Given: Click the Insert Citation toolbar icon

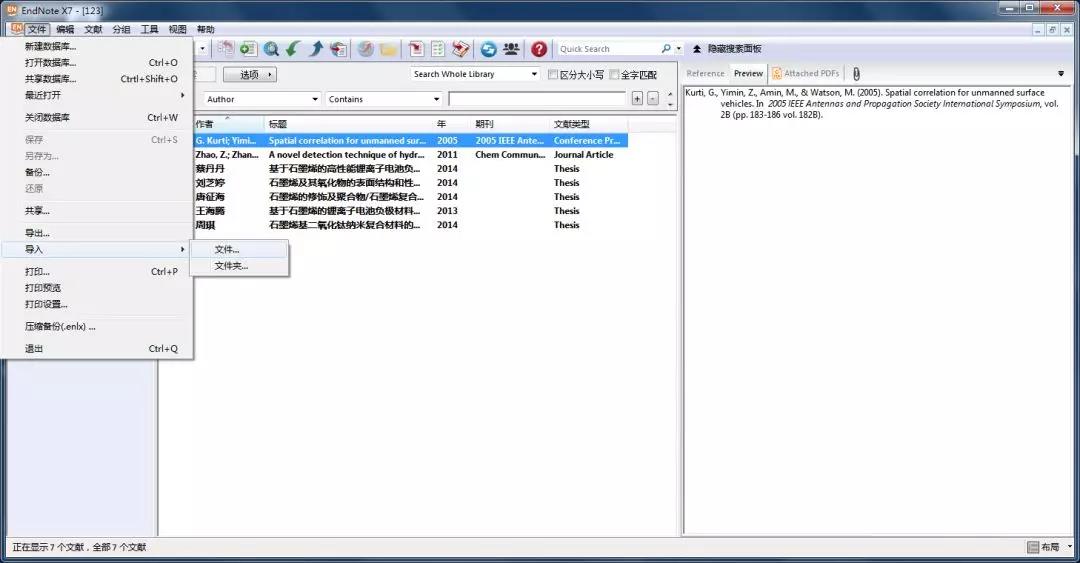Looking at the screenshot, I should [x=416, y=48].
